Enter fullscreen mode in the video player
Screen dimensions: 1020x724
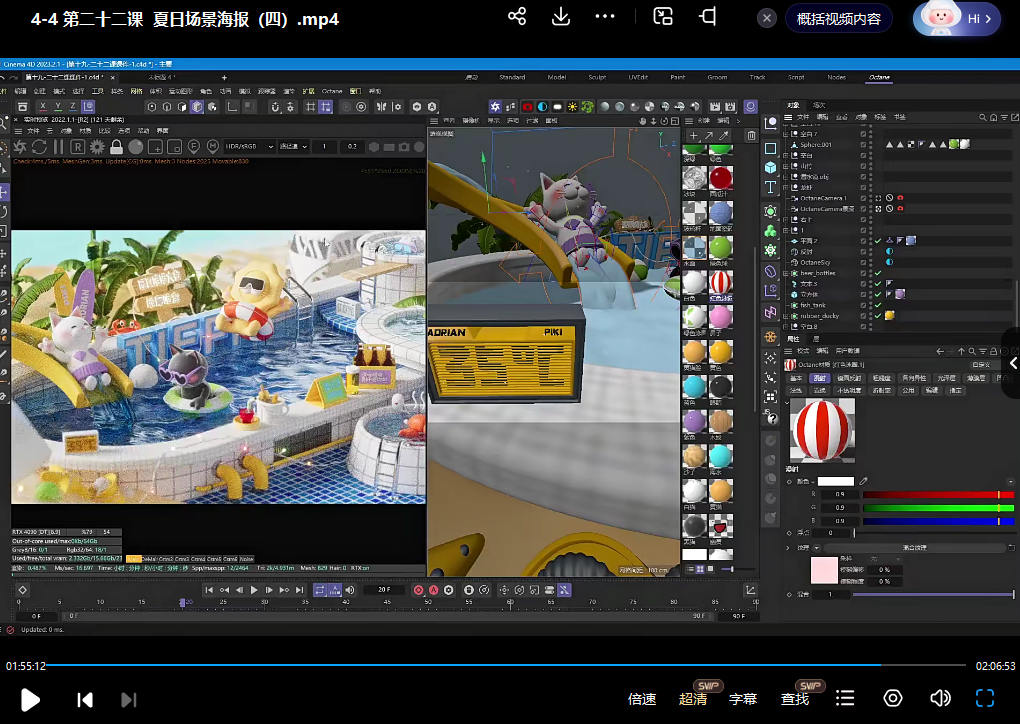click(985, 698)
